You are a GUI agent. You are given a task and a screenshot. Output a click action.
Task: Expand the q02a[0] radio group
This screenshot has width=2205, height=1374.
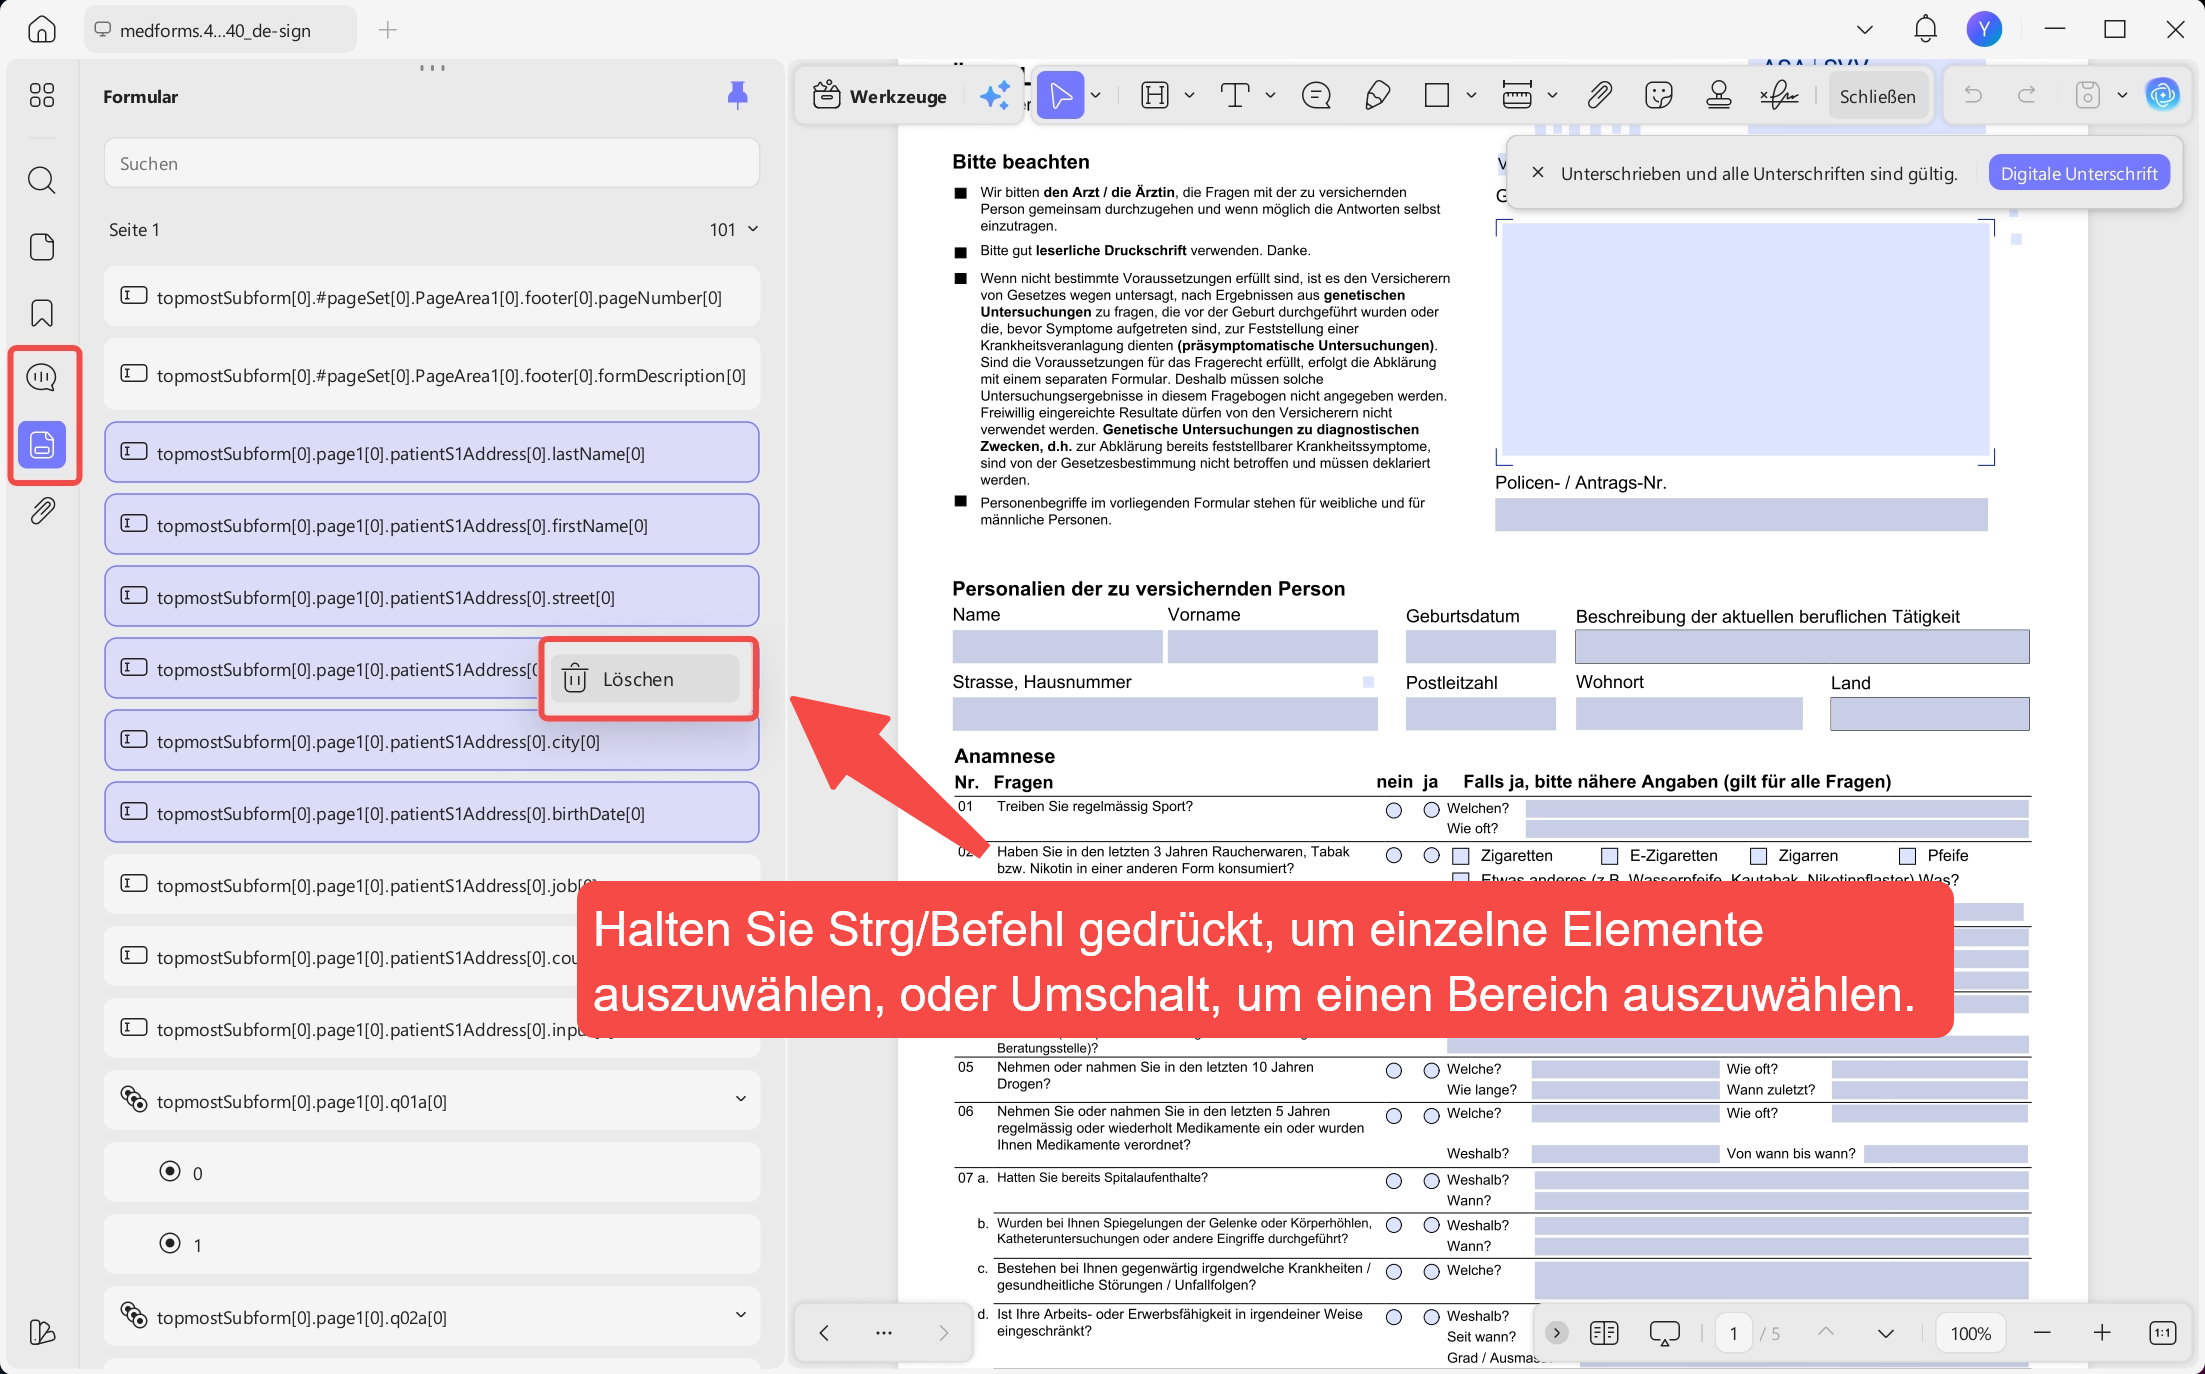pyautogui.click(x=741, y=1315)
